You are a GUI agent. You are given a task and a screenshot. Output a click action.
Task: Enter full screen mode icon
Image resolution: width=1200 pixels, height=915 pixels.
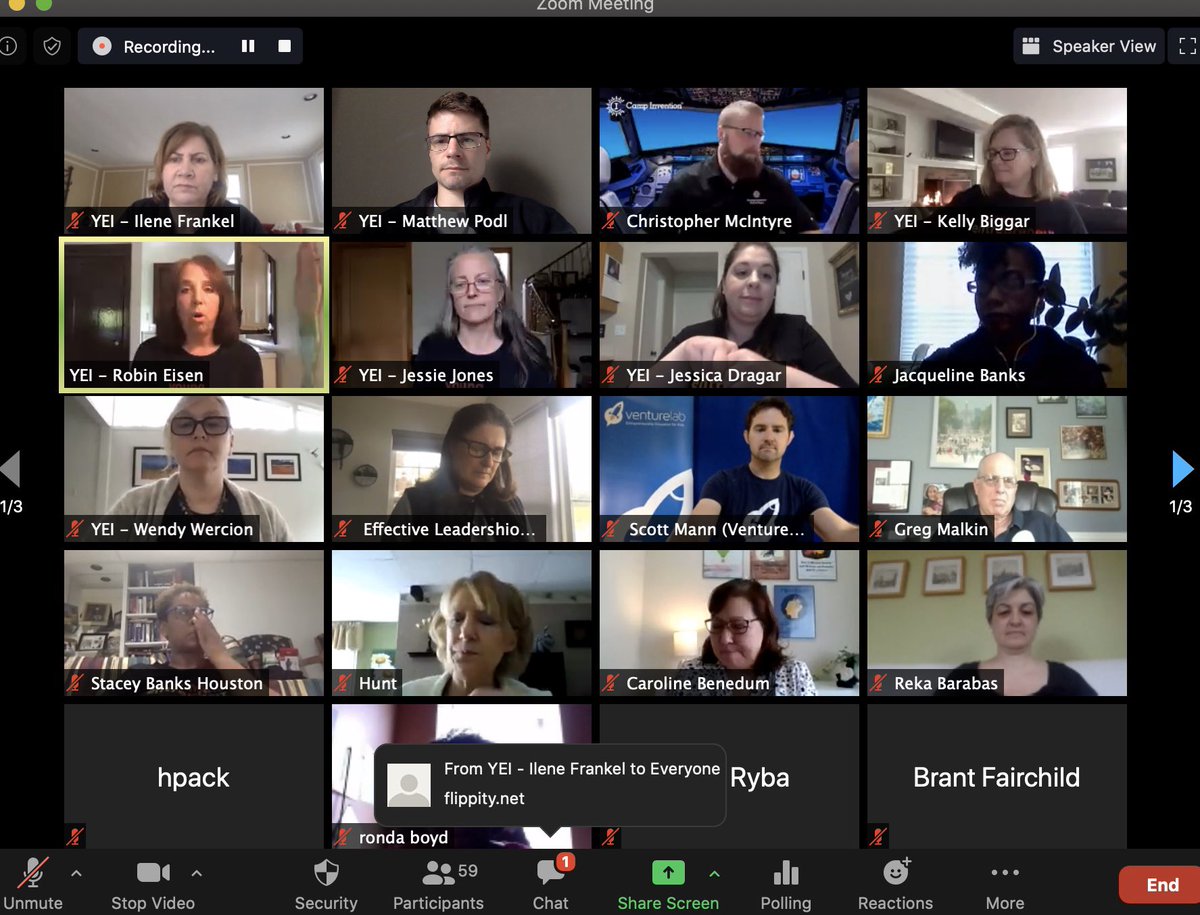click(1187, 46)
